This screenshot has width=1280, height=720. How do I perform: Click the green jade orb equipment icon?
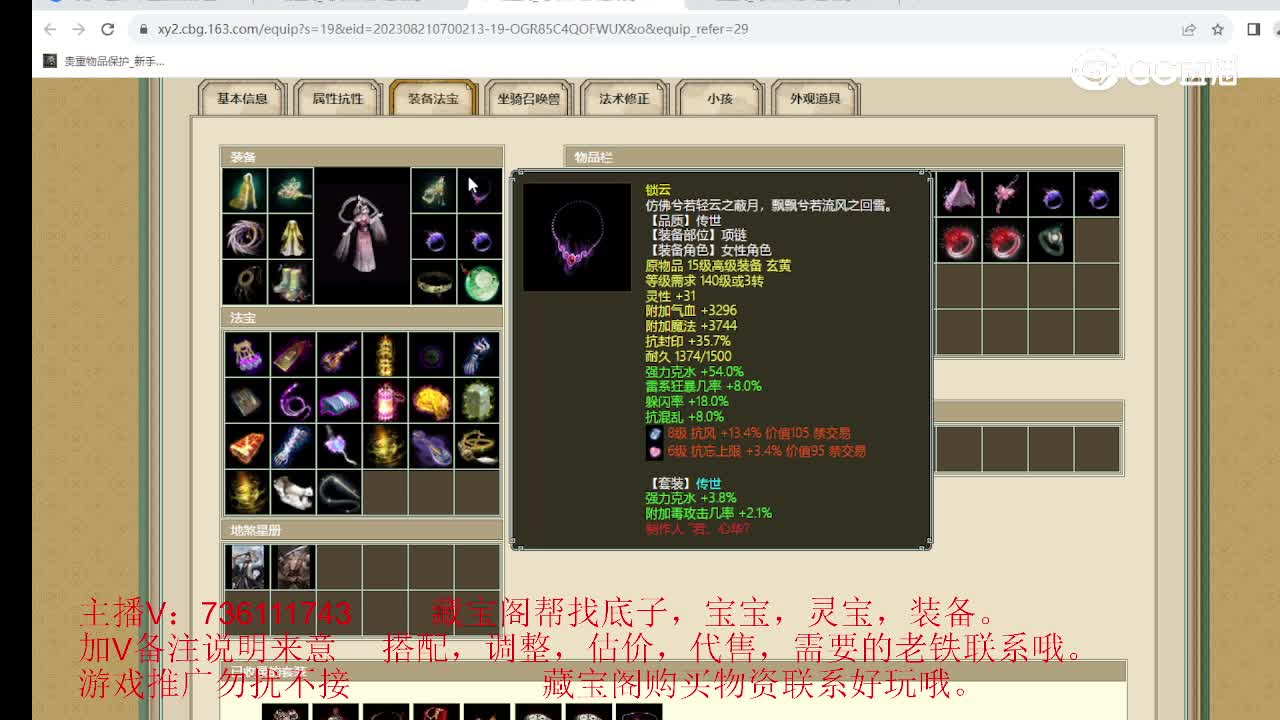(x=480, y=282)
